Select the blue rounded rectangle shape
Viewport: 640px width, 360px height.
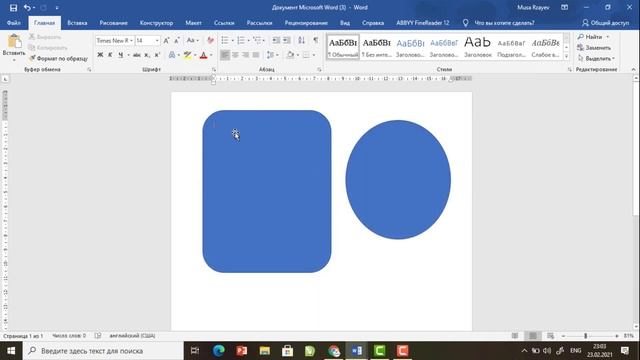pyautogui.click(x=267, y=191)
